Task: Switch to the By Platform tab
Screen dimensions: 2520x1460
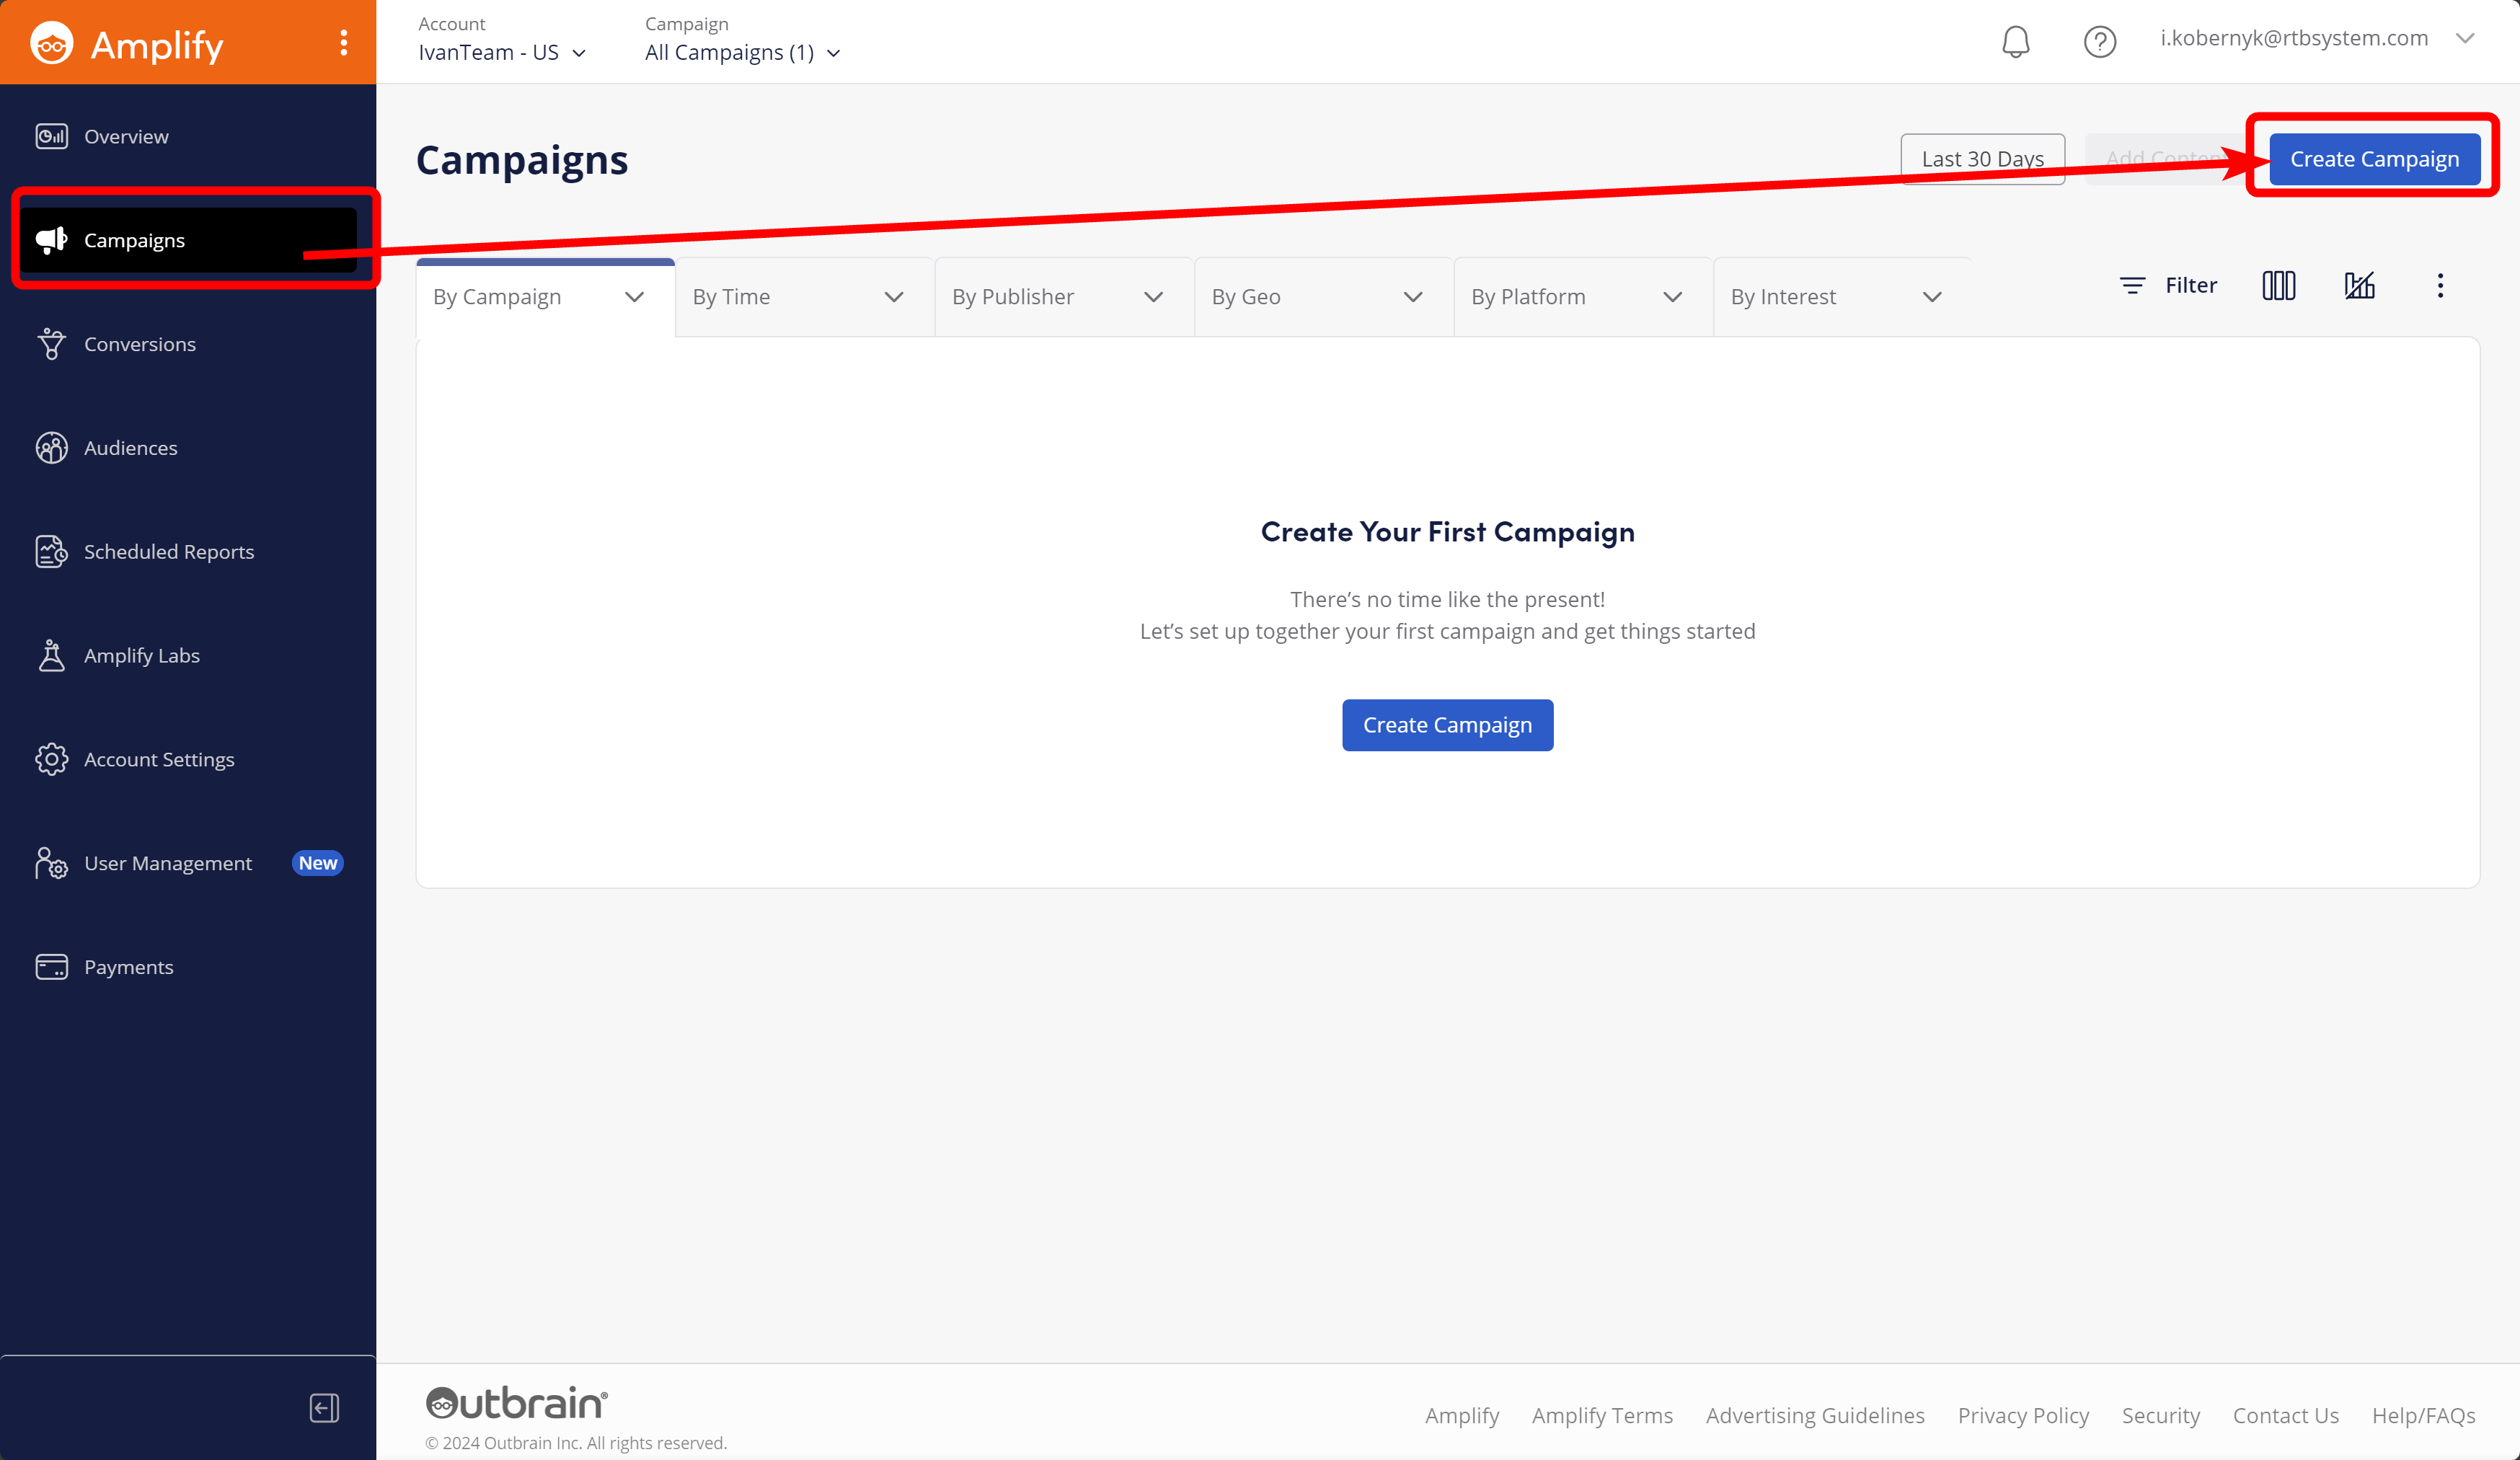Action: [x=1583, y=297]
